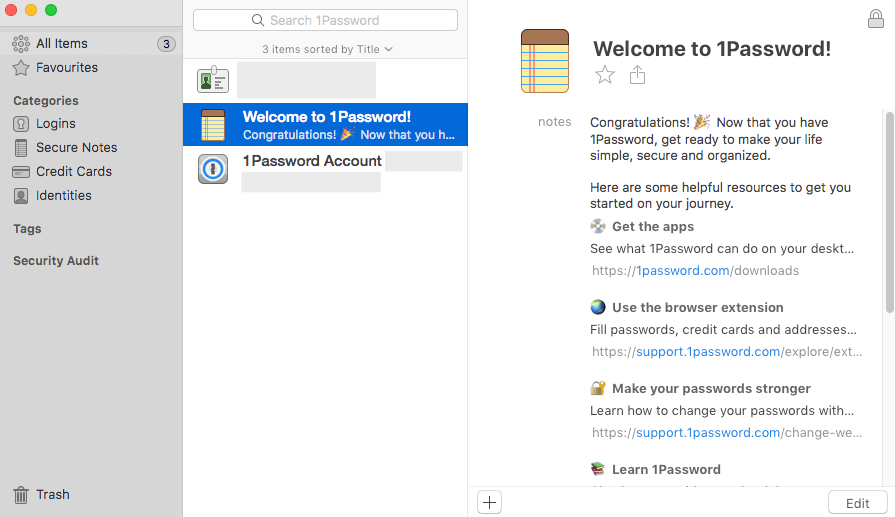Lock the vault with the padlock icon
Image resolution: width=895 pixels, height=517 pixels.
pyautogui.click(x=876, y=18)
